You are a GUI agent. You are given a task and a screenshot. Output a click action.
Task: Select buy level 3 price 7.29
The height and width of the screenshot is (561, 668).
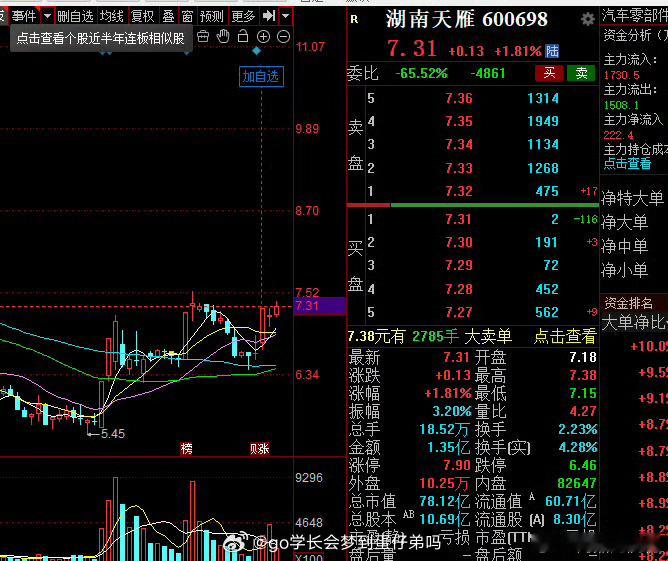coord(459,265)
